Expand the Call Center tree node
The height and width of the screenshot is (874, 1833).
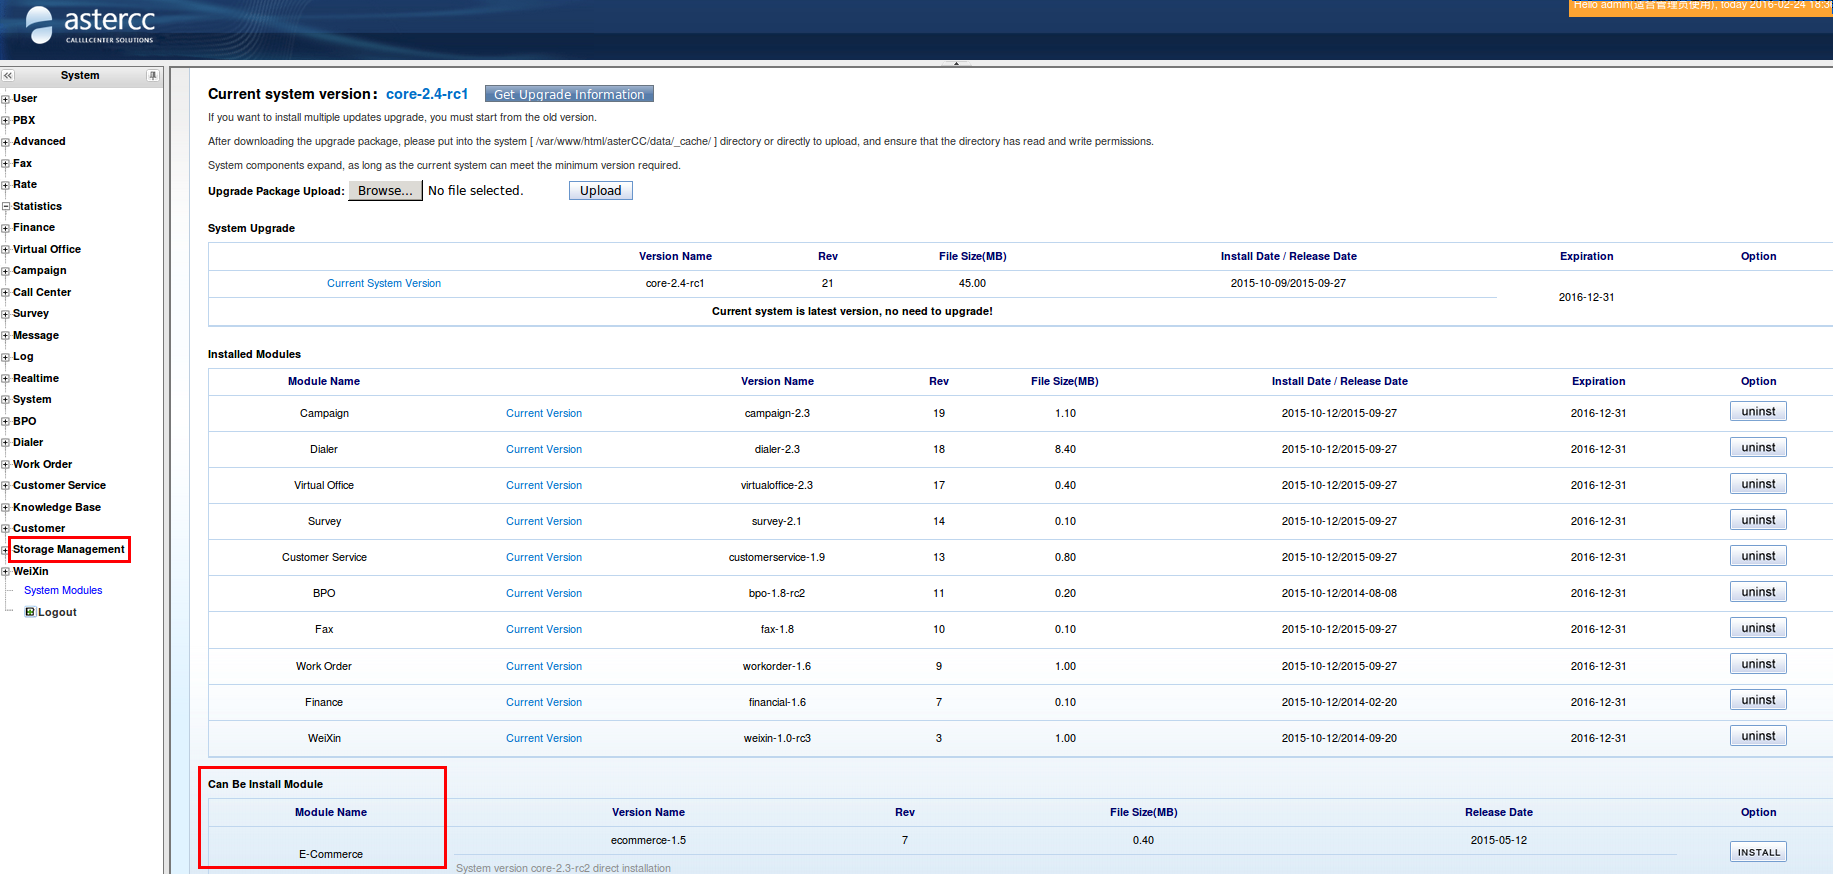pyautogui.click(x=5, y=293)
